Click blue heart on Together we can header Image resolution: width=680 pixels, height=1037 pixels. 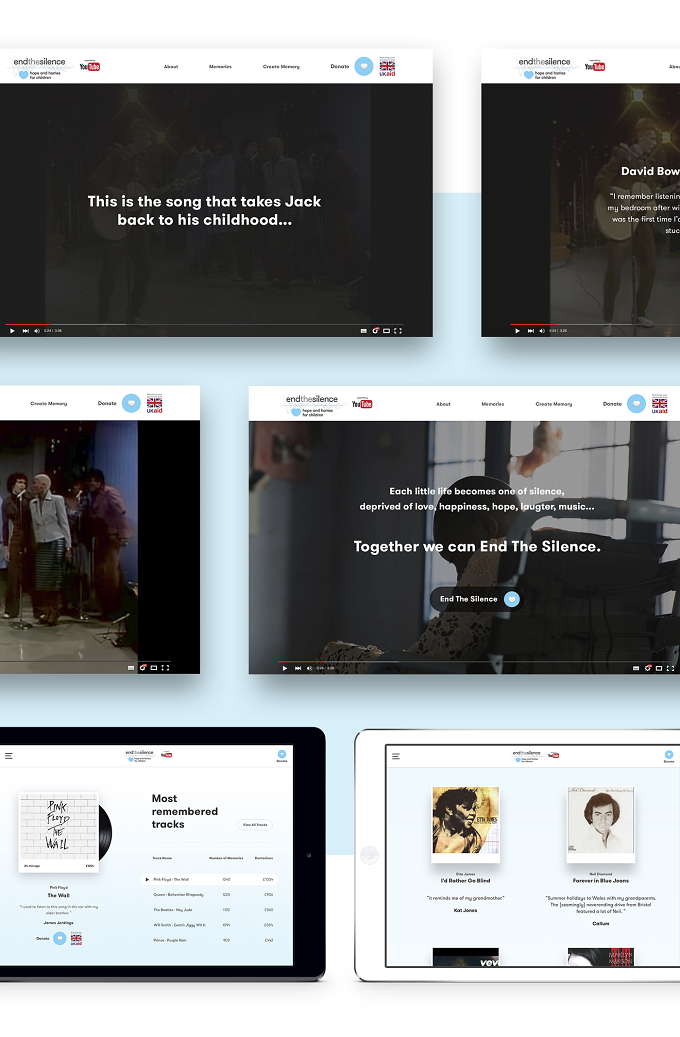pyautogui.click(x=636, y=403)
